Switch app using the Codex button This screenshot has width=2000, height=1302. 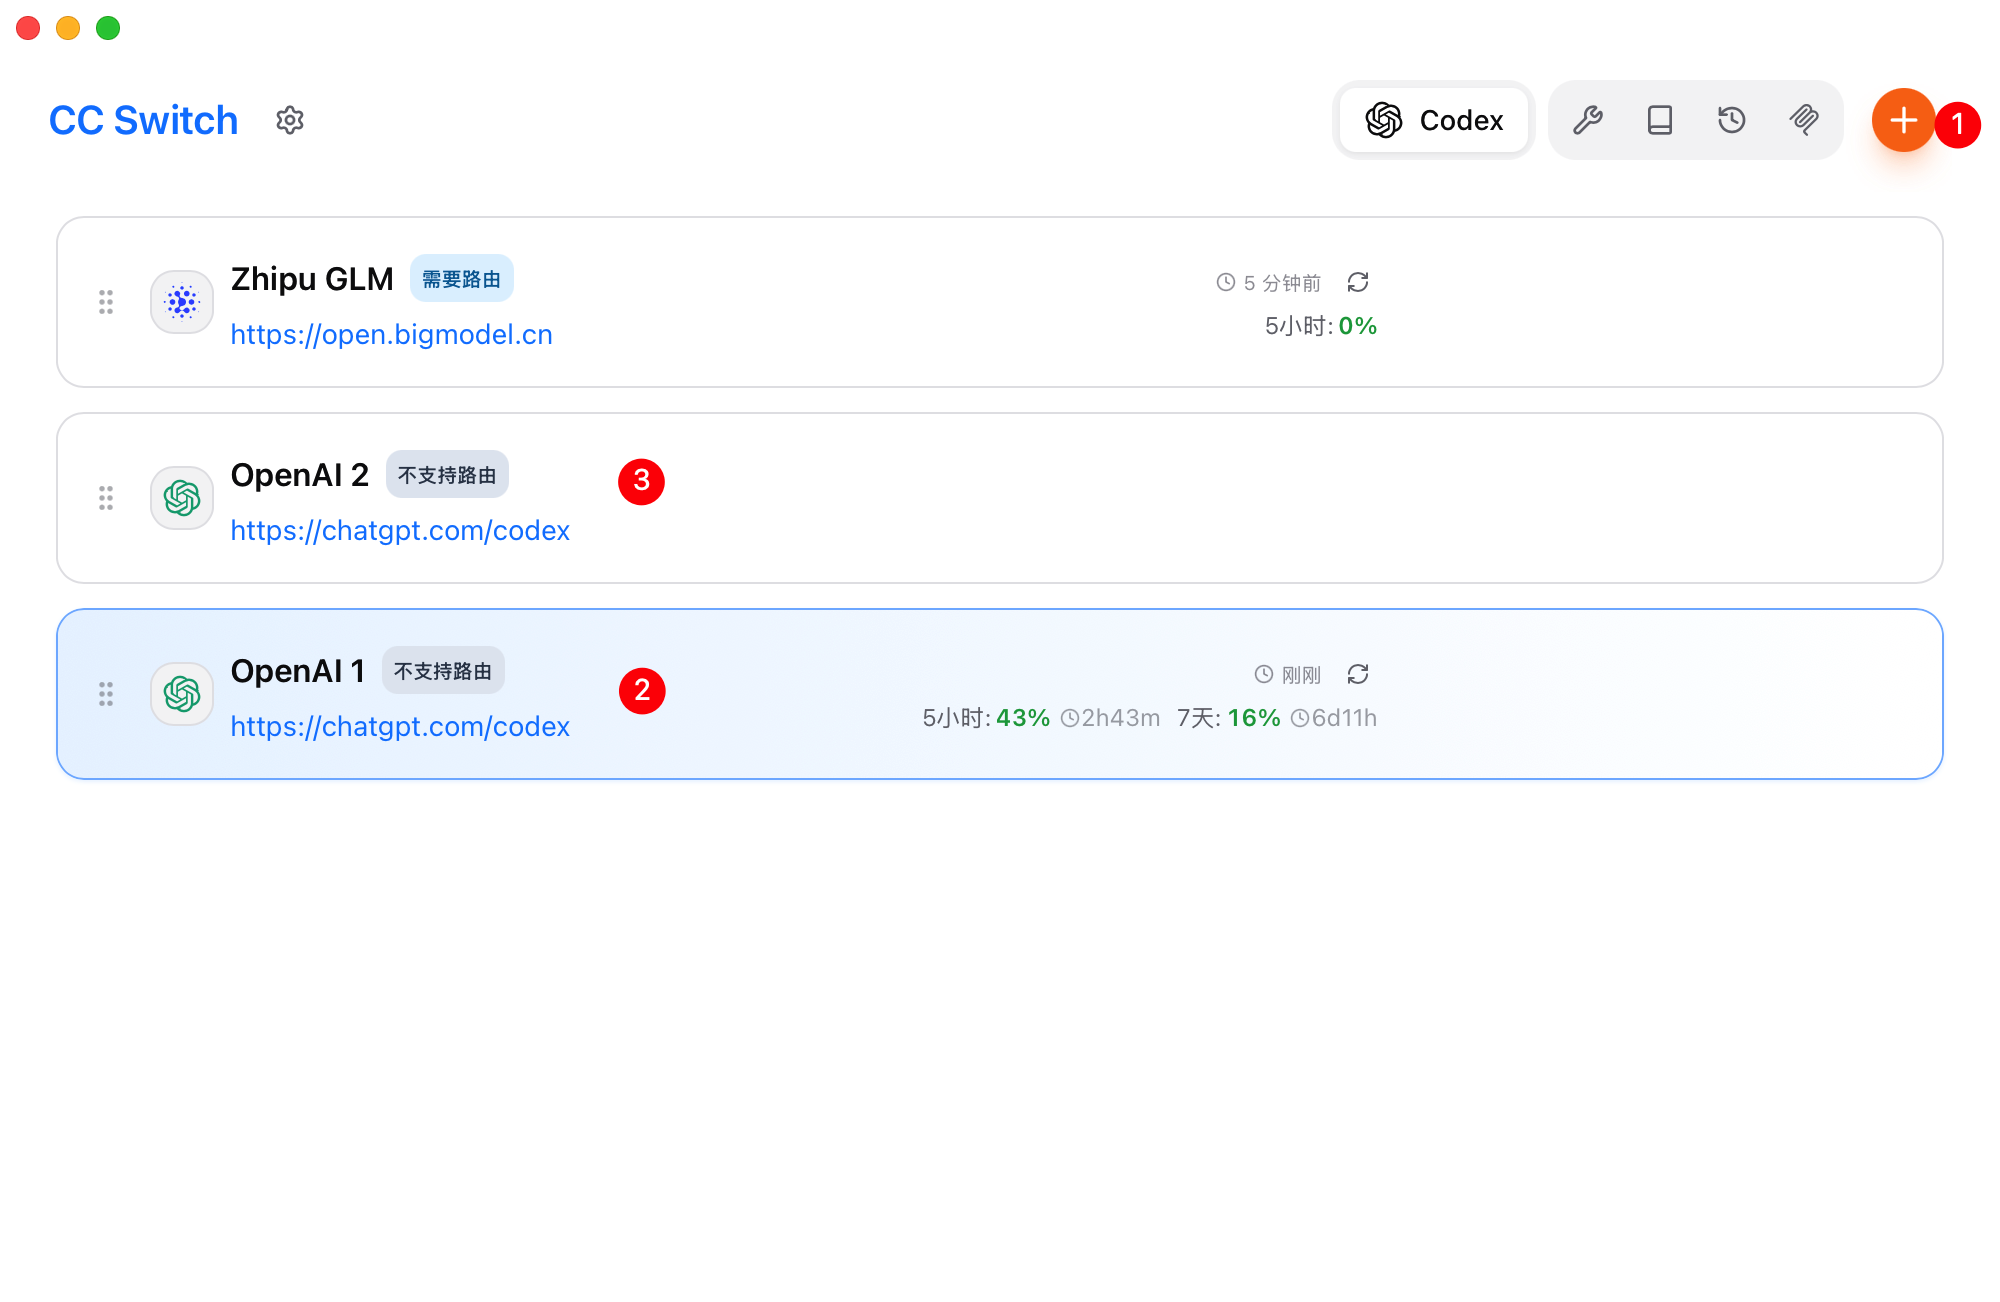1434,120
